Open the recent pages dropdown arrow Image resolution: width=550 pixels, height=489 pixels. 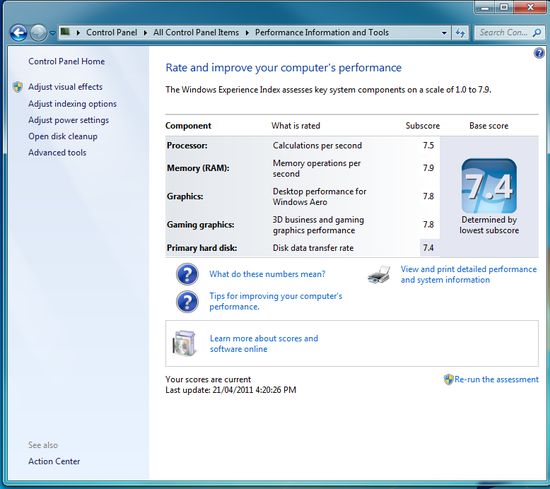click(52, 33)
